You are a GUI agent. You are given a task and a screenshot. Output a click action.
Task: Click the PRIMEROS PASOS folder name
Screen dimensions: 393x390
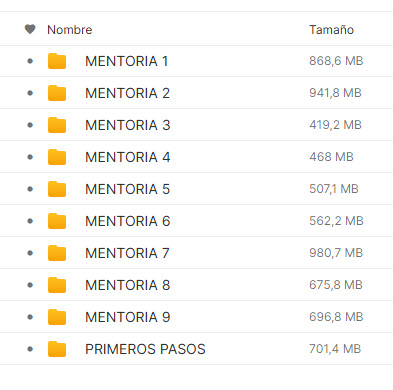(145, 349)
